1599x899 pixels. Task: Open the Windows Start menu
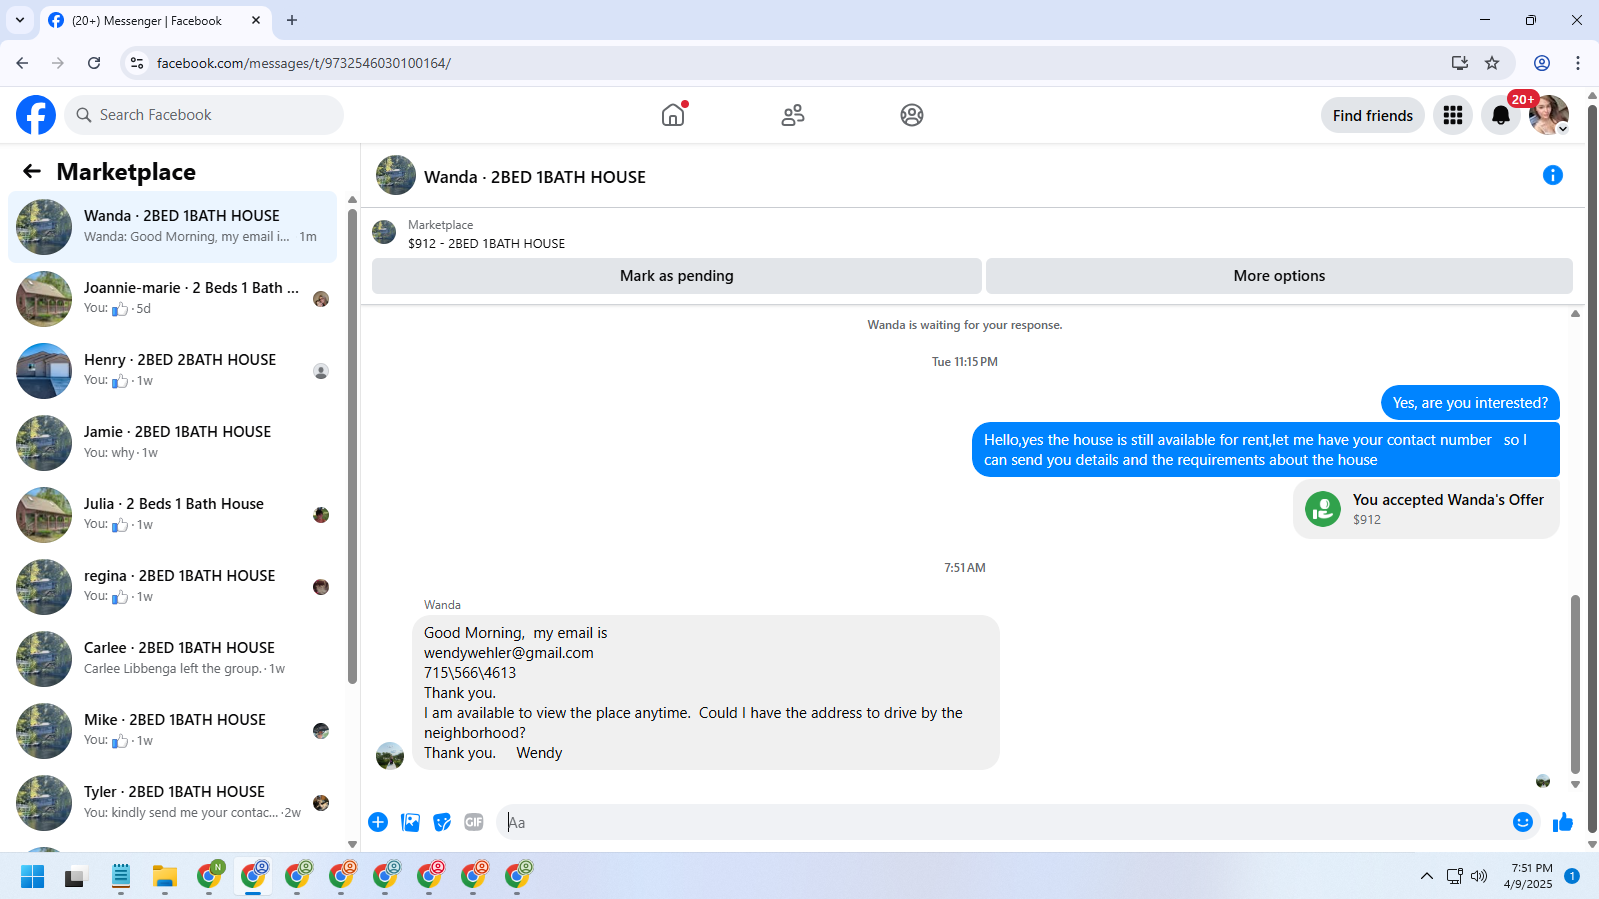(x=33, y=877)
